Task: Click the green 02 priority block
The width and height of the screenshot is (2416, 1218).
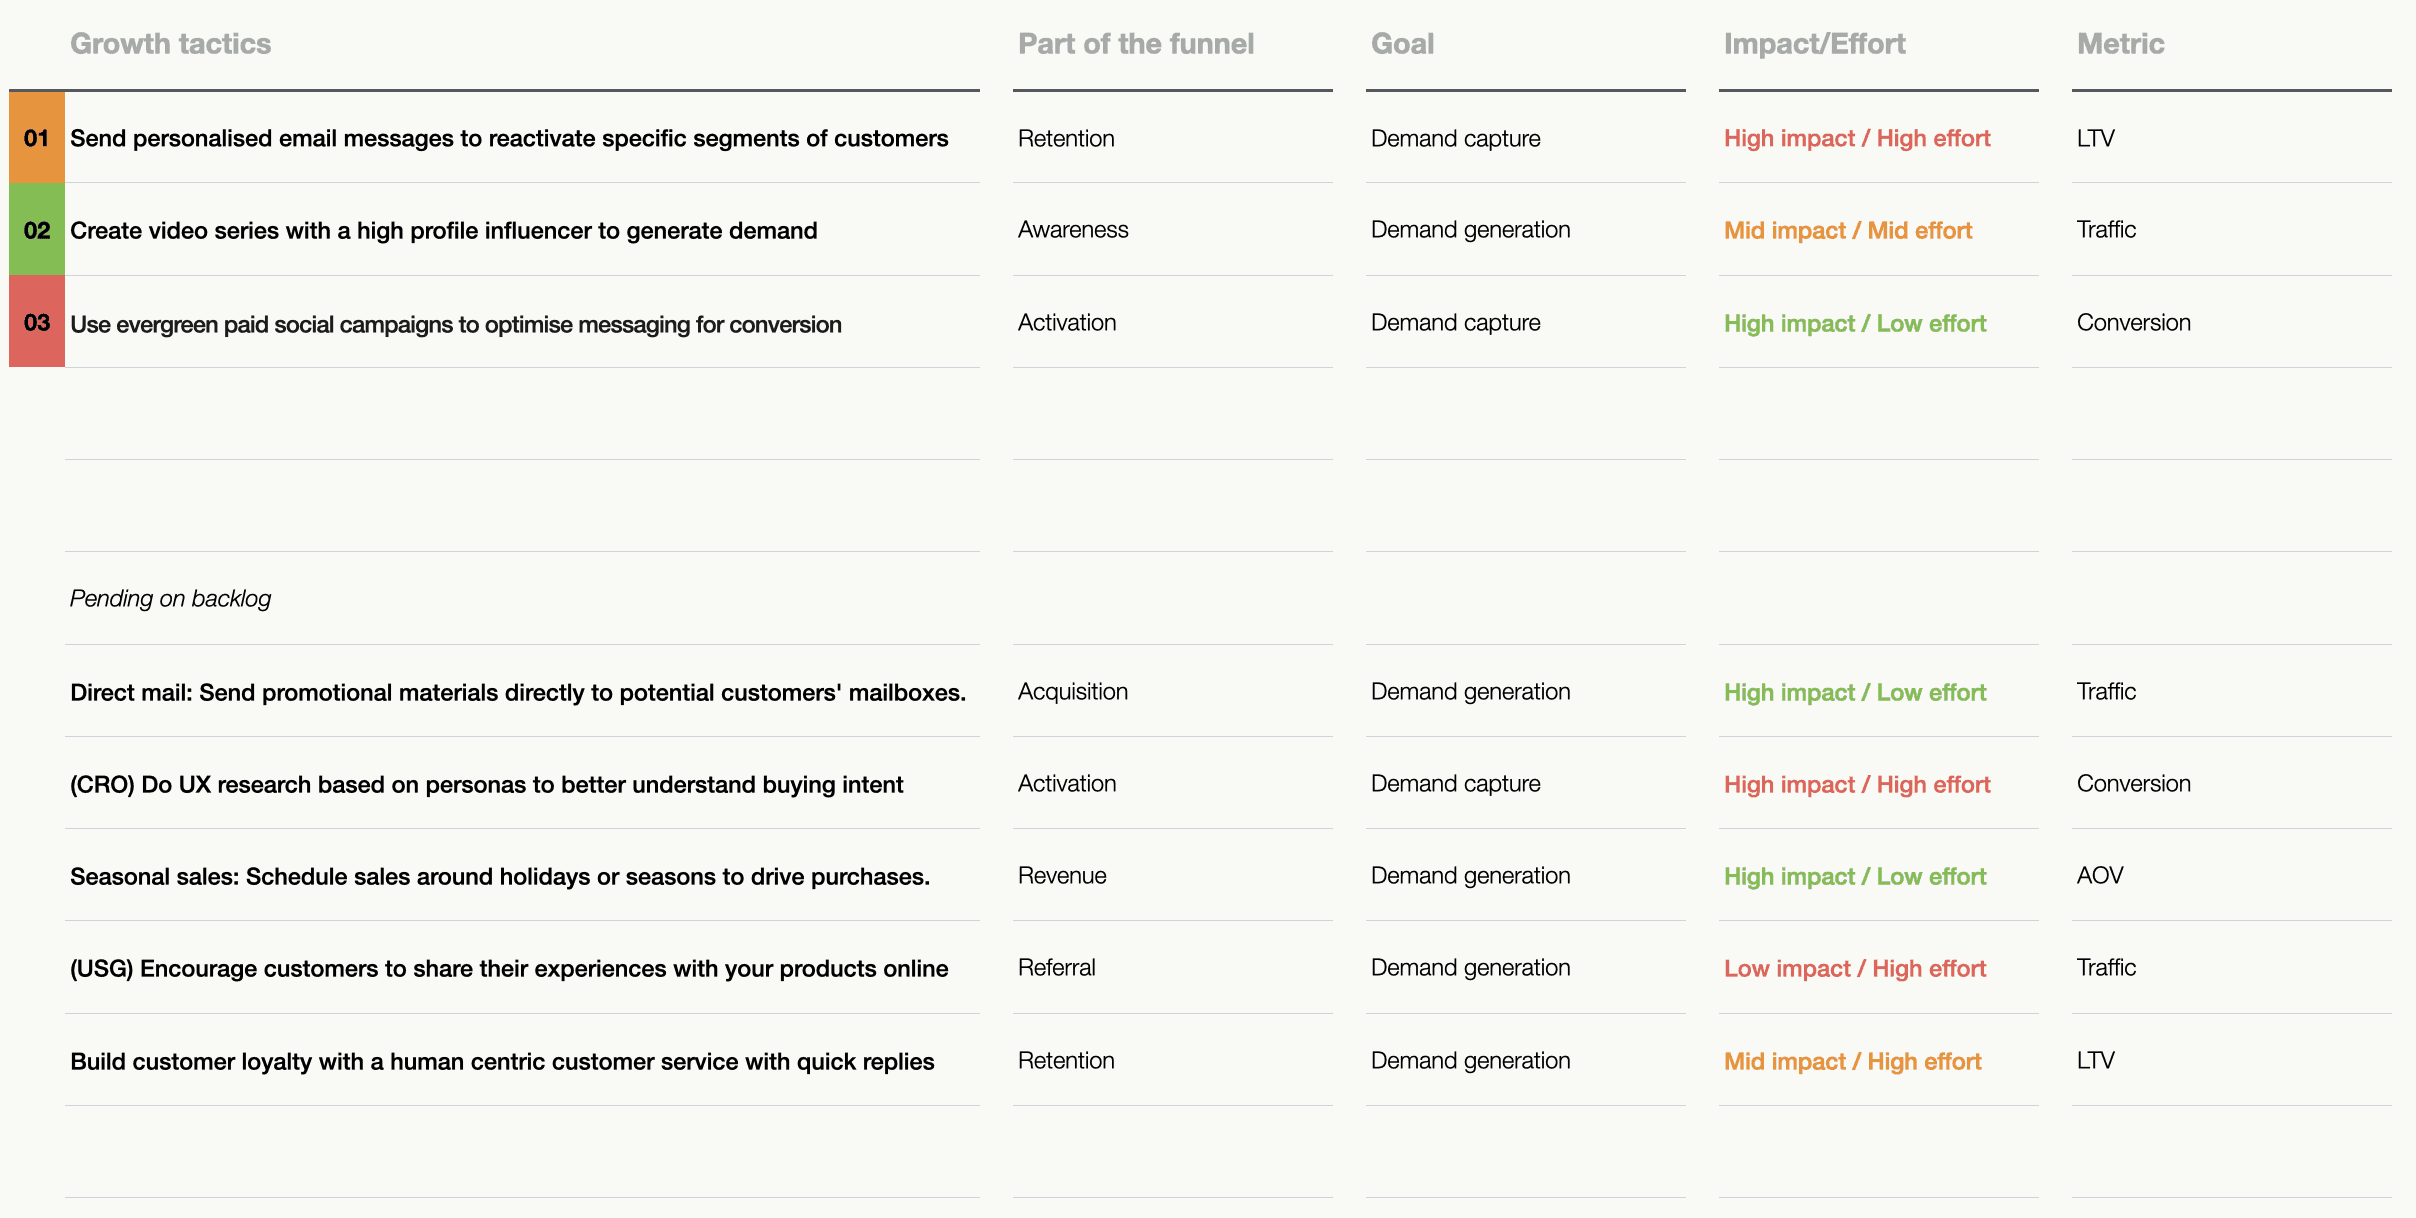Action: [x=36, y=230]
